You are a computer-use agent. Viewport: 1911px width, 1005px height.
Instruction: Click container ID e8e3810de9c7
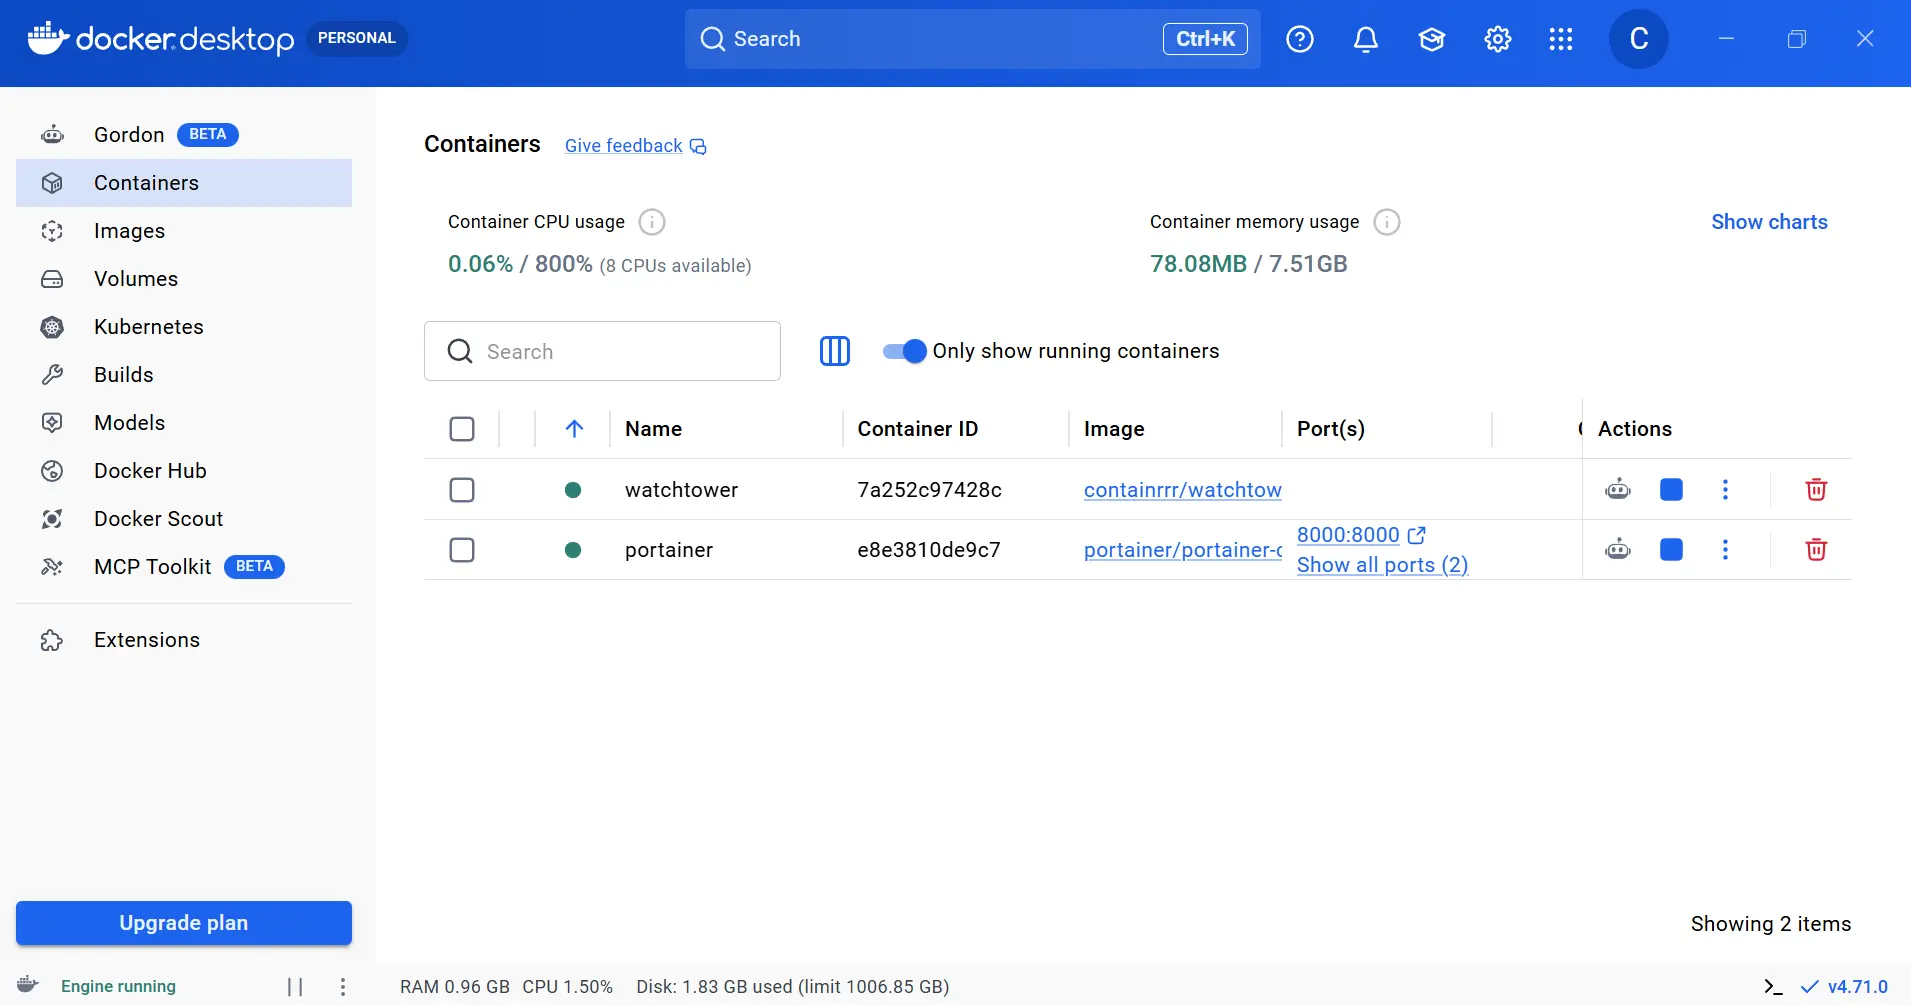(928, 550)
